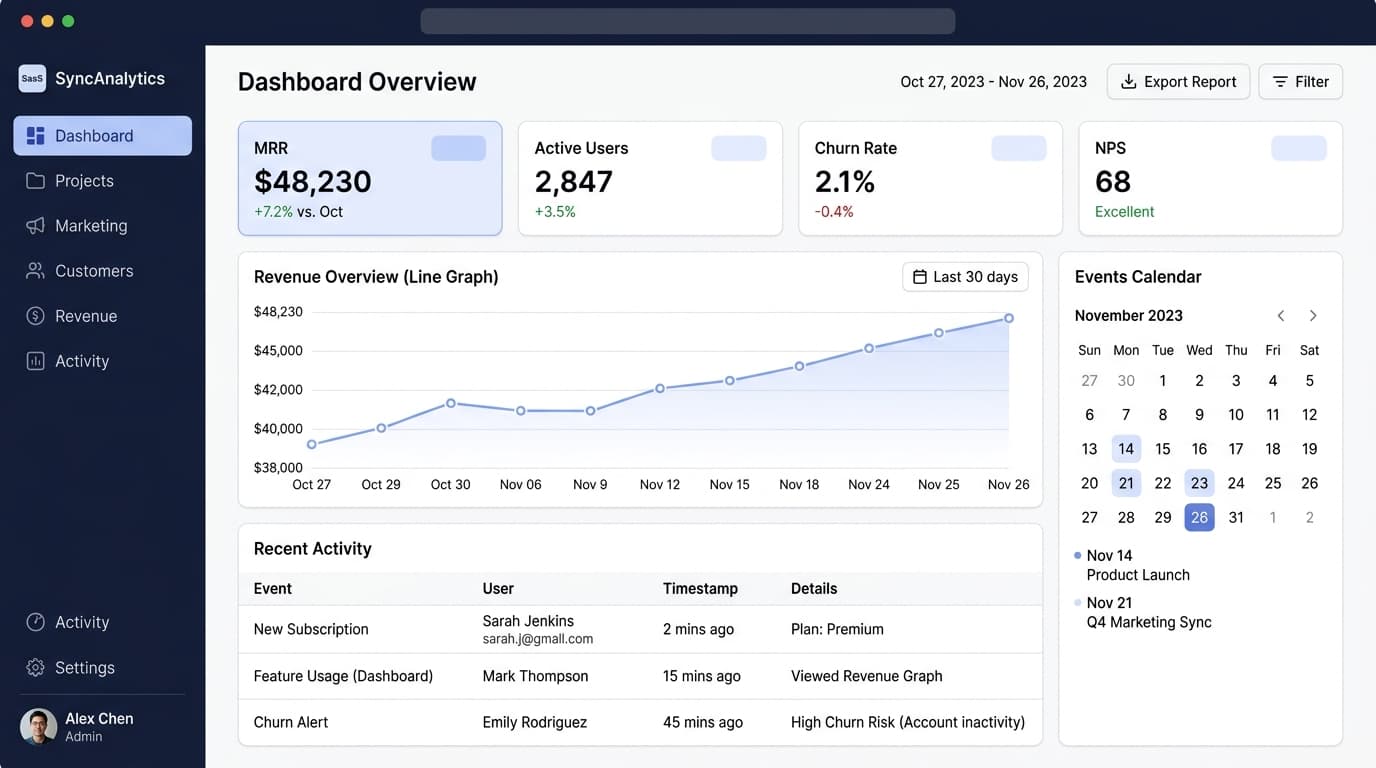Select highlighted date 23 in the calendar
This screenshot has height=768, width=1376.
pos(1199,483)
